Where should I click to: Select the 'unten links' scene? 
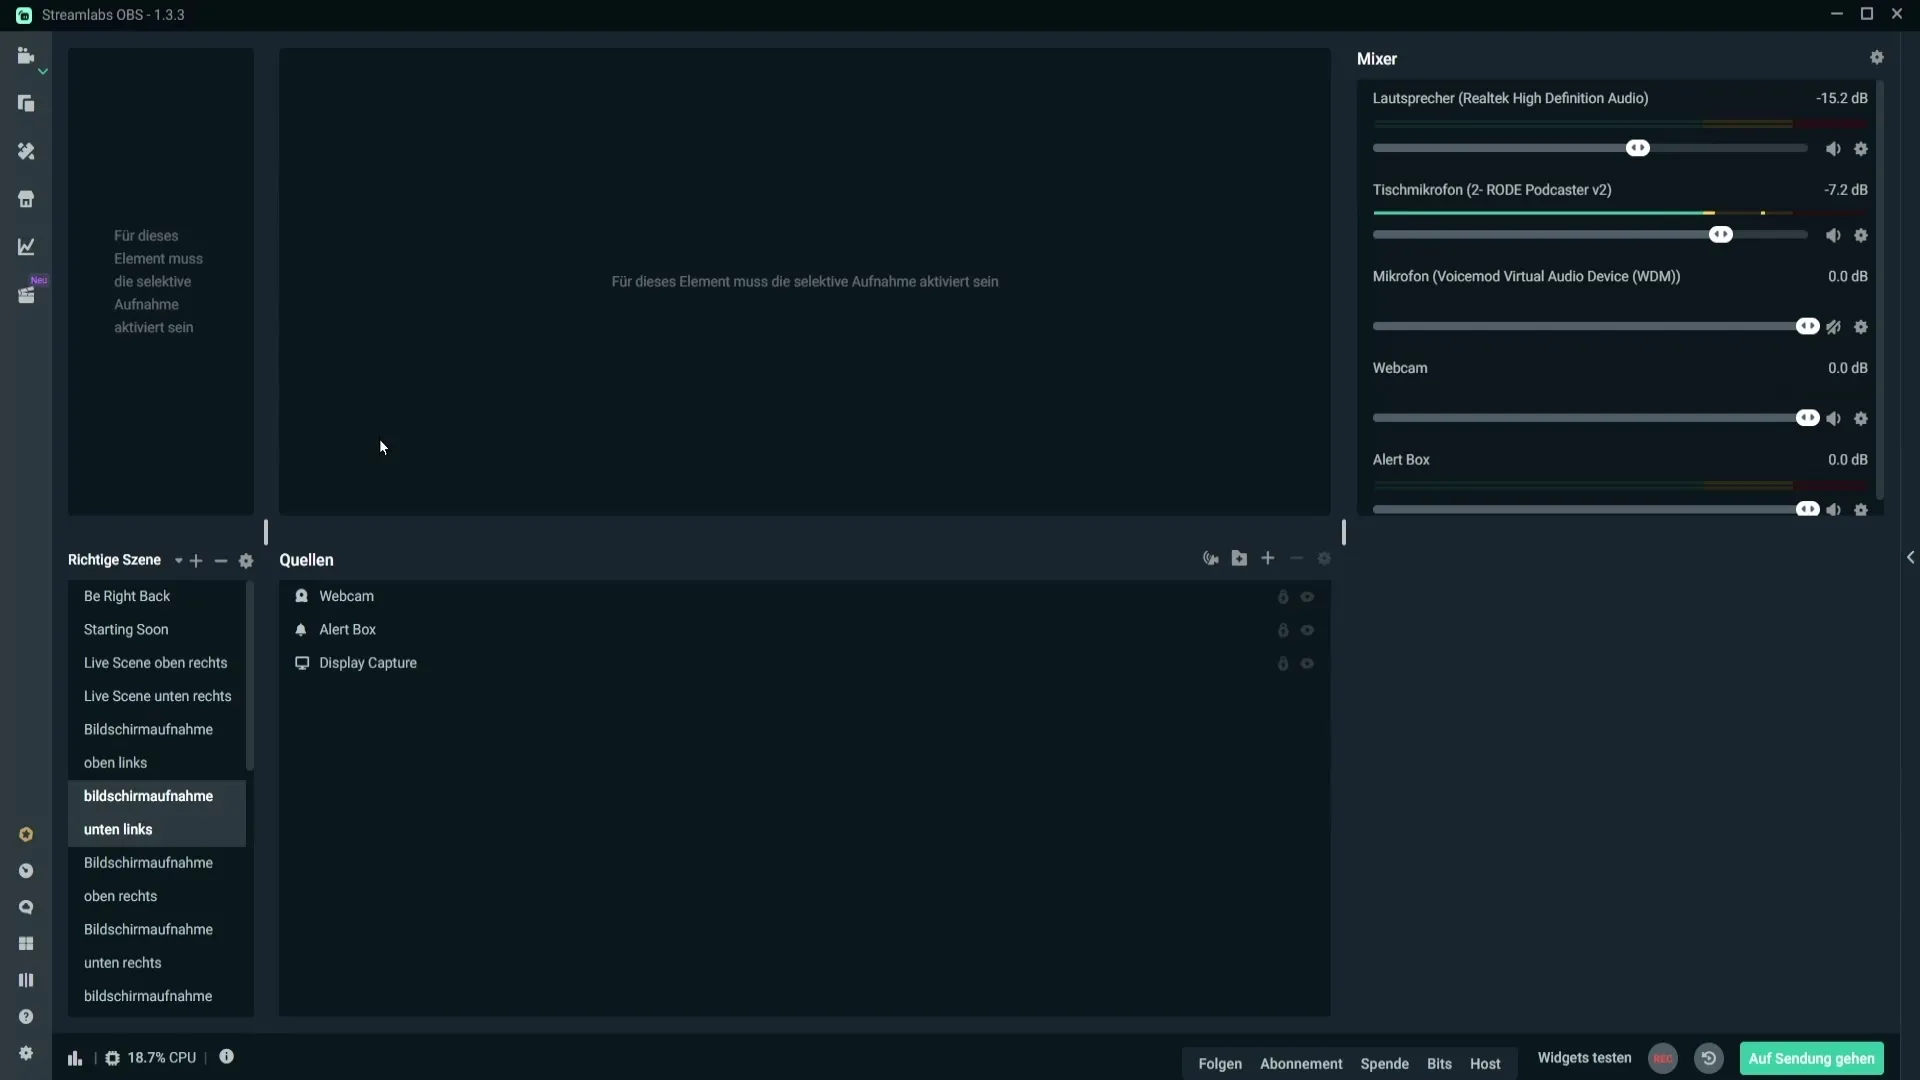point(117,828)
